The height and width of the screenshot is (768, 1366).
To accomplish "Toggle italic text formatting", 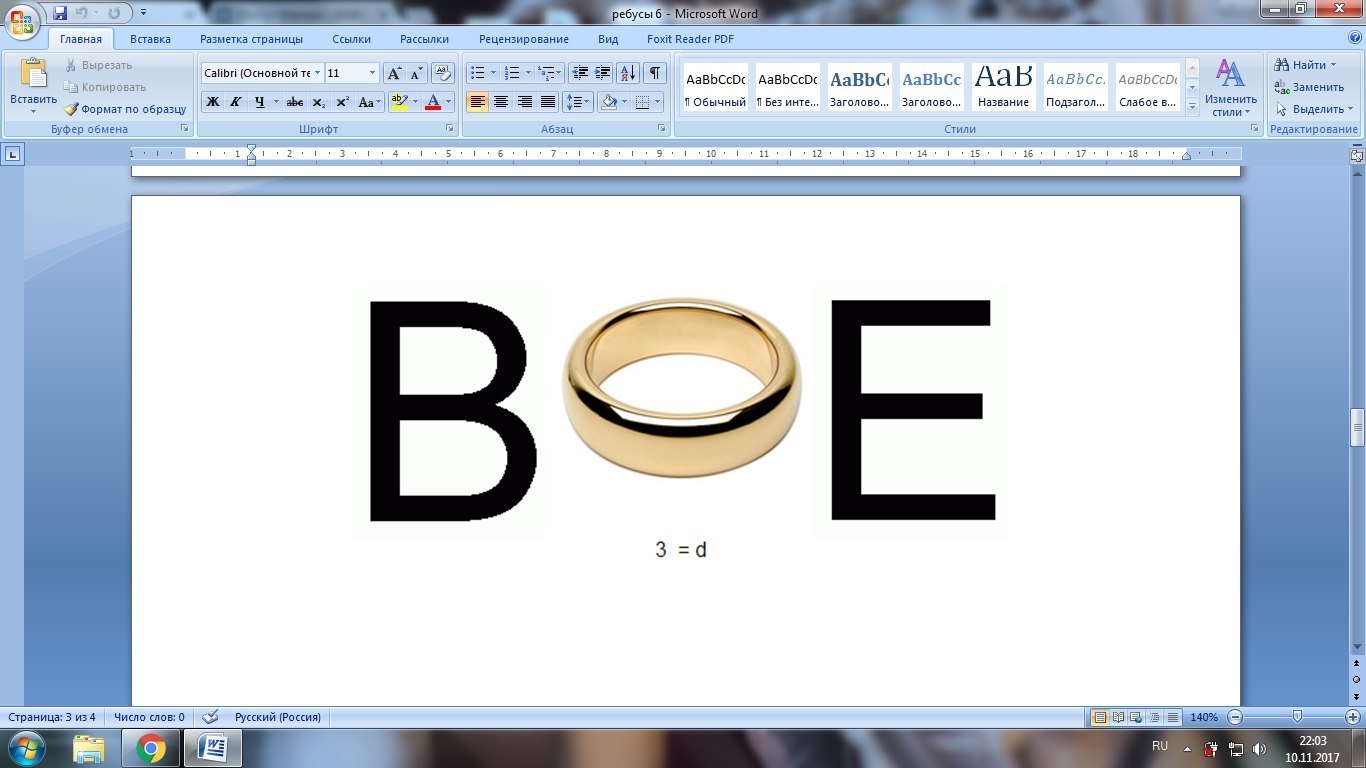I will tap(236, 102).
